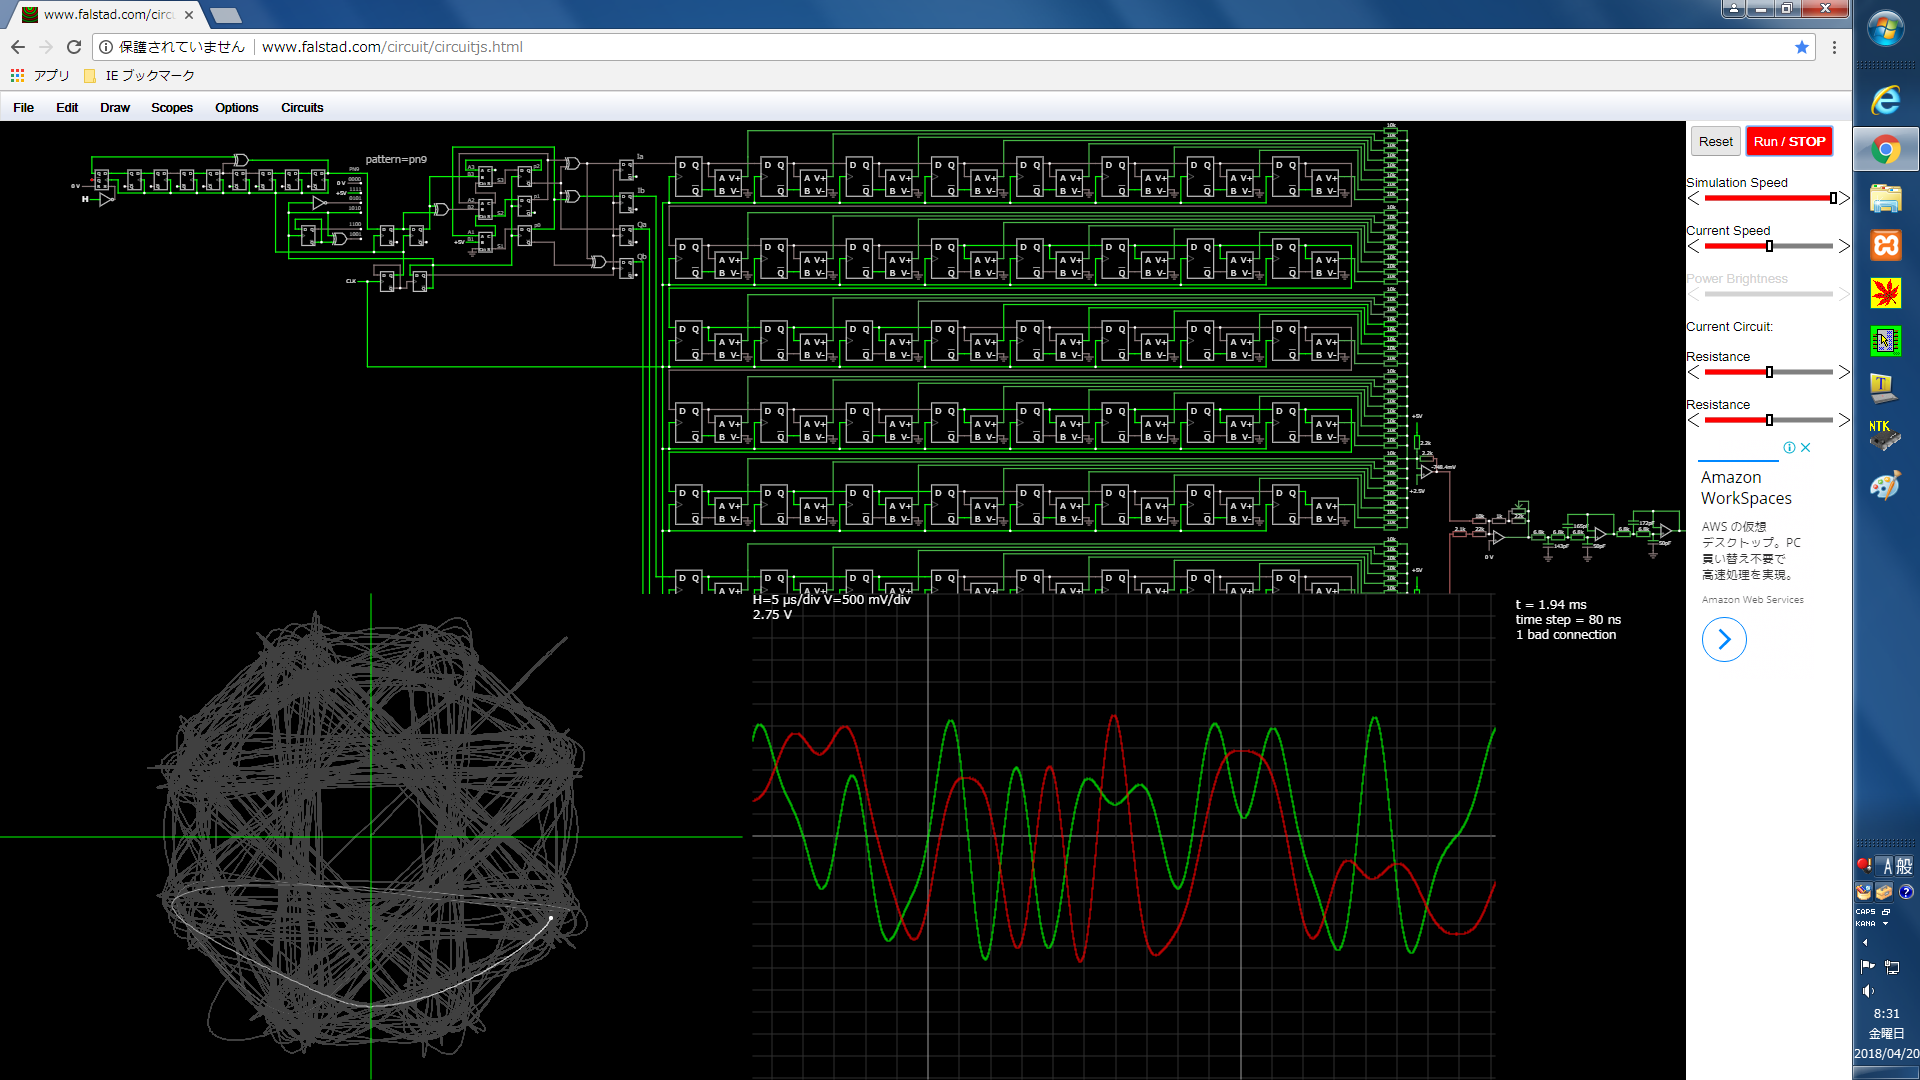Adjust the second Resistance slider
The height and width of the screenshot is (1080, 1920).
pos(1768,420)
